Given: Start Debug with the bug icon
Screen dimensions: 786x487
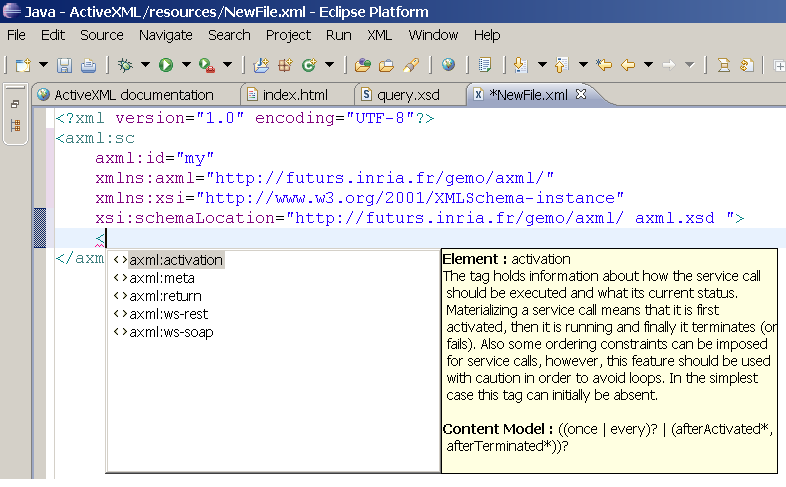Looking at the screenshot, I should click(125, 65).
